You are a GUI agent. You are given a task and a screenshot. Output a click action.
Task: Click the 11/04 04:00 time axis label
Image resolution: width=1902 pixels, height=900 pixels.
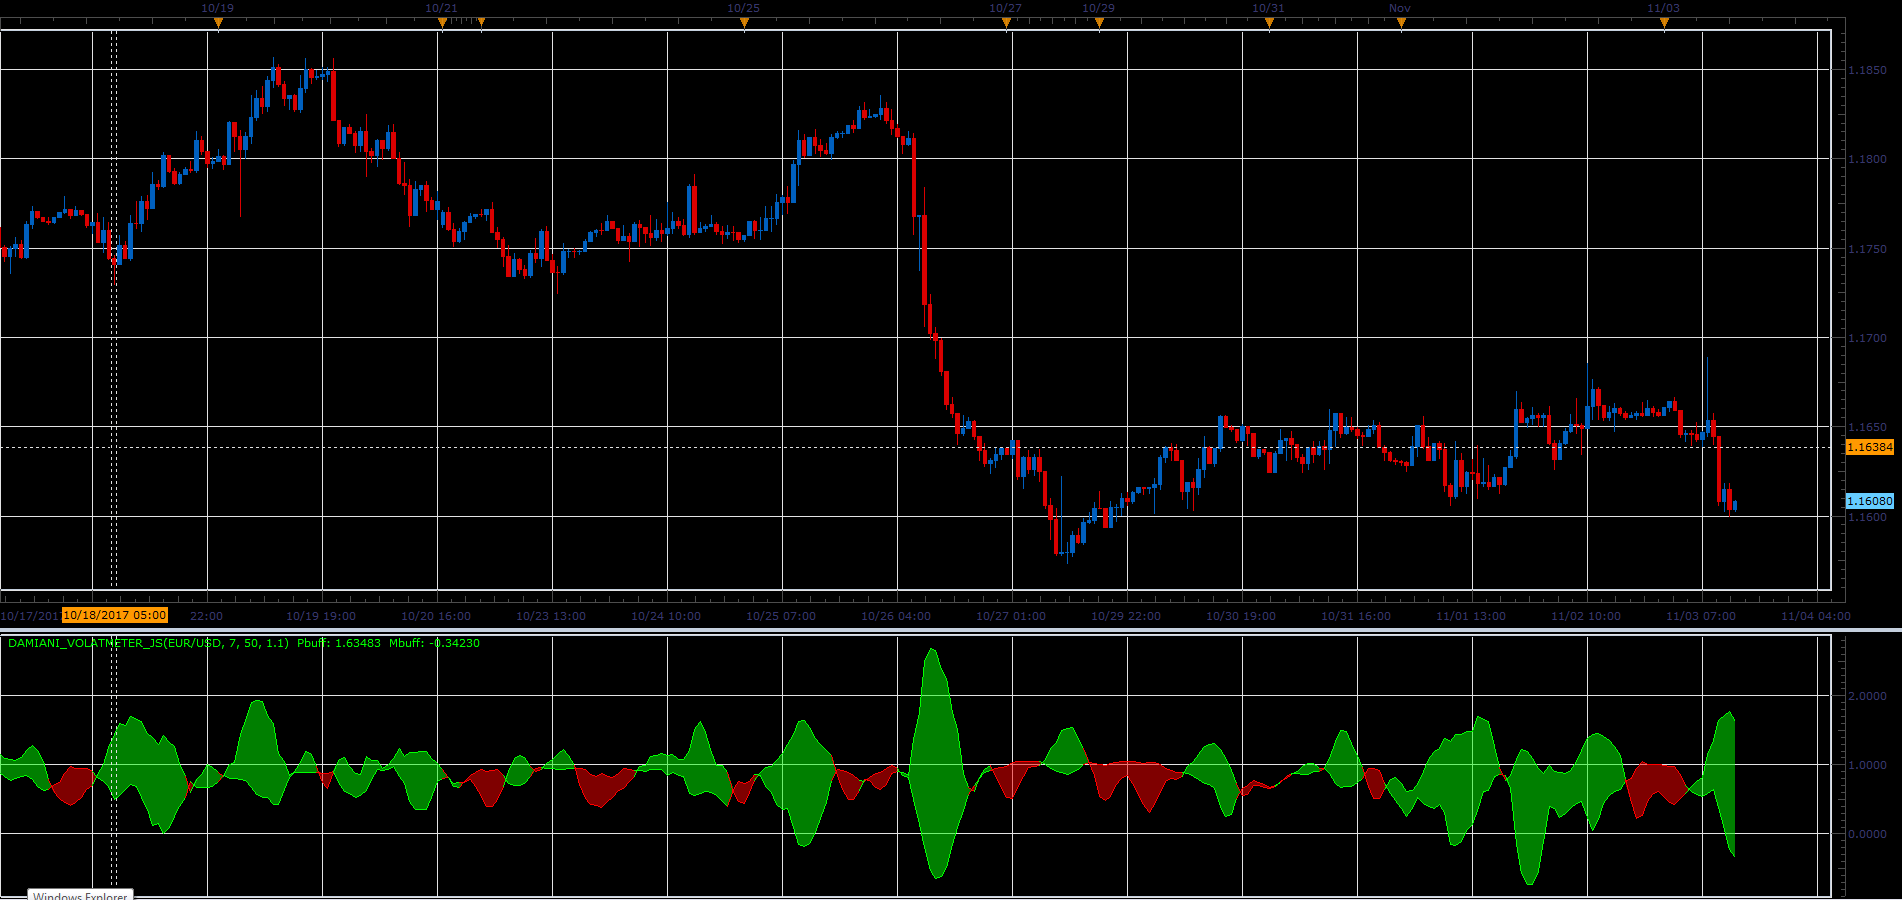pos(1816,616)
